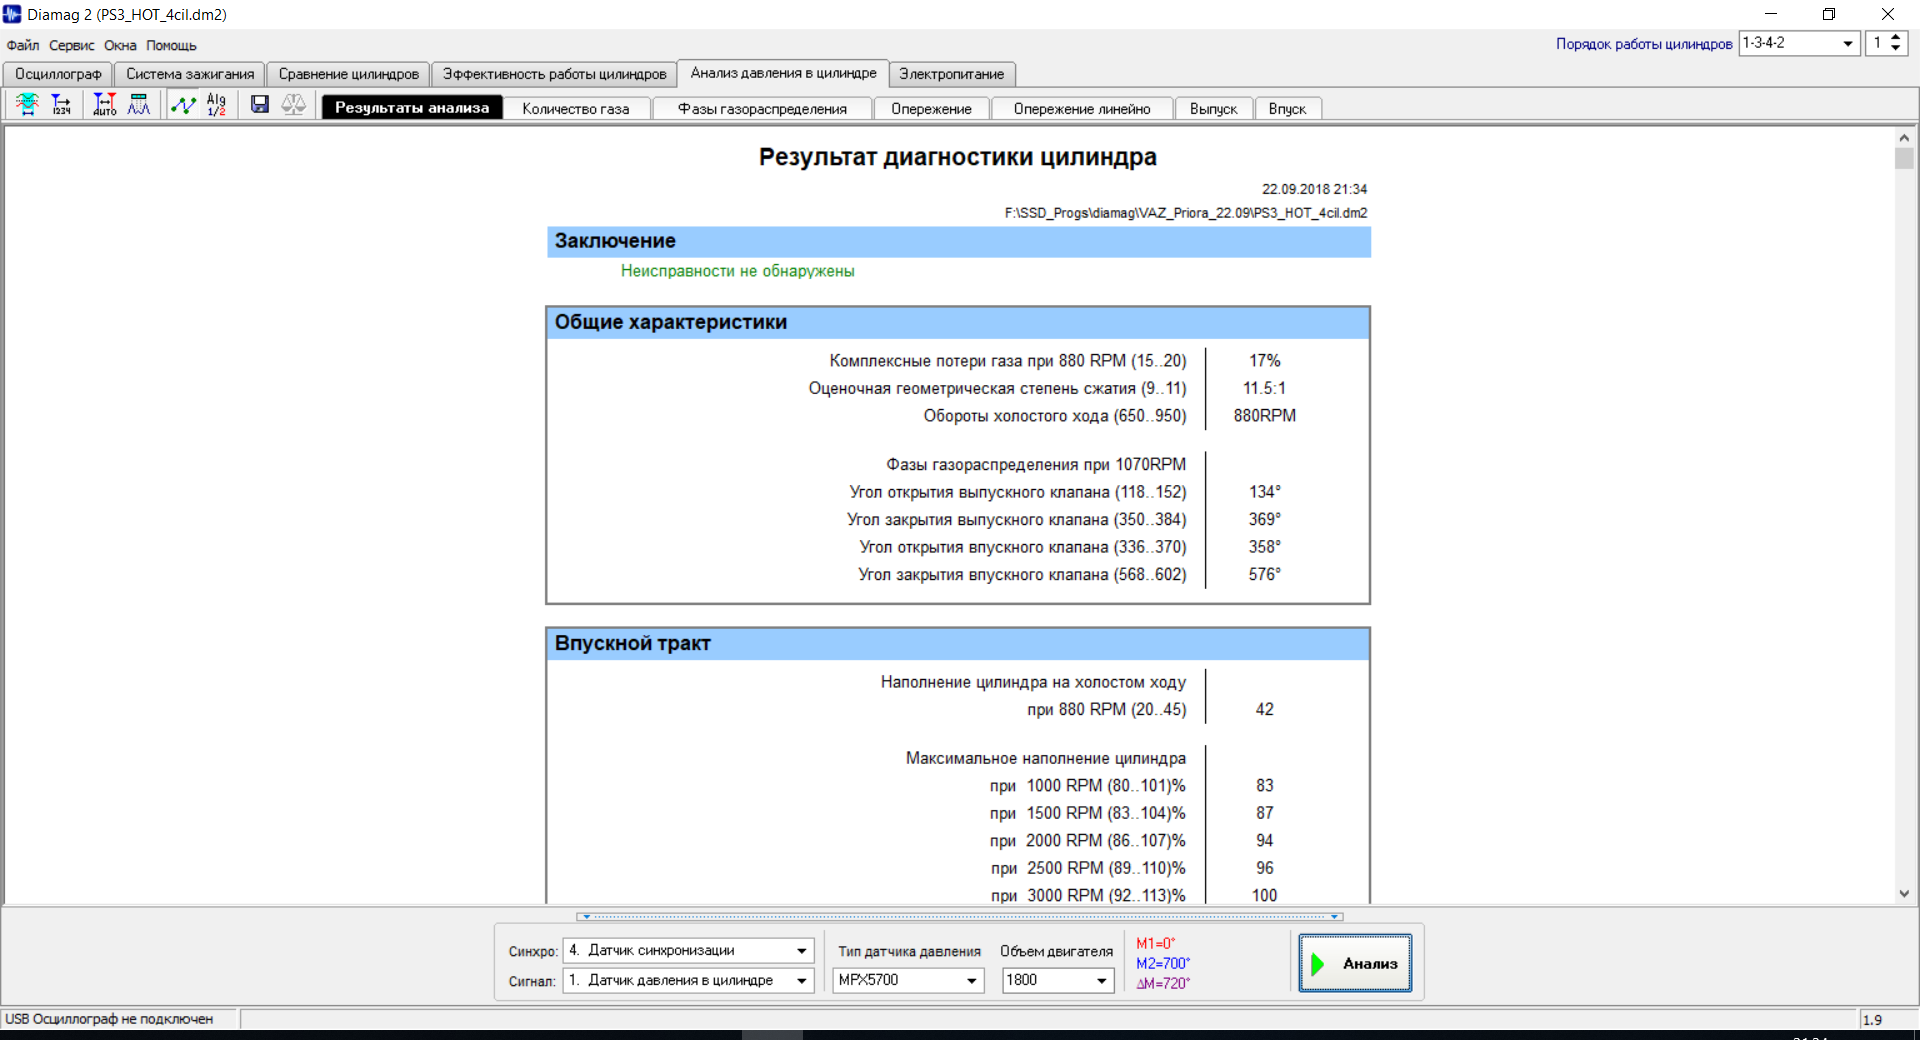
Task: Click the signal range selection waveform icon
Action: click(27, 105)
